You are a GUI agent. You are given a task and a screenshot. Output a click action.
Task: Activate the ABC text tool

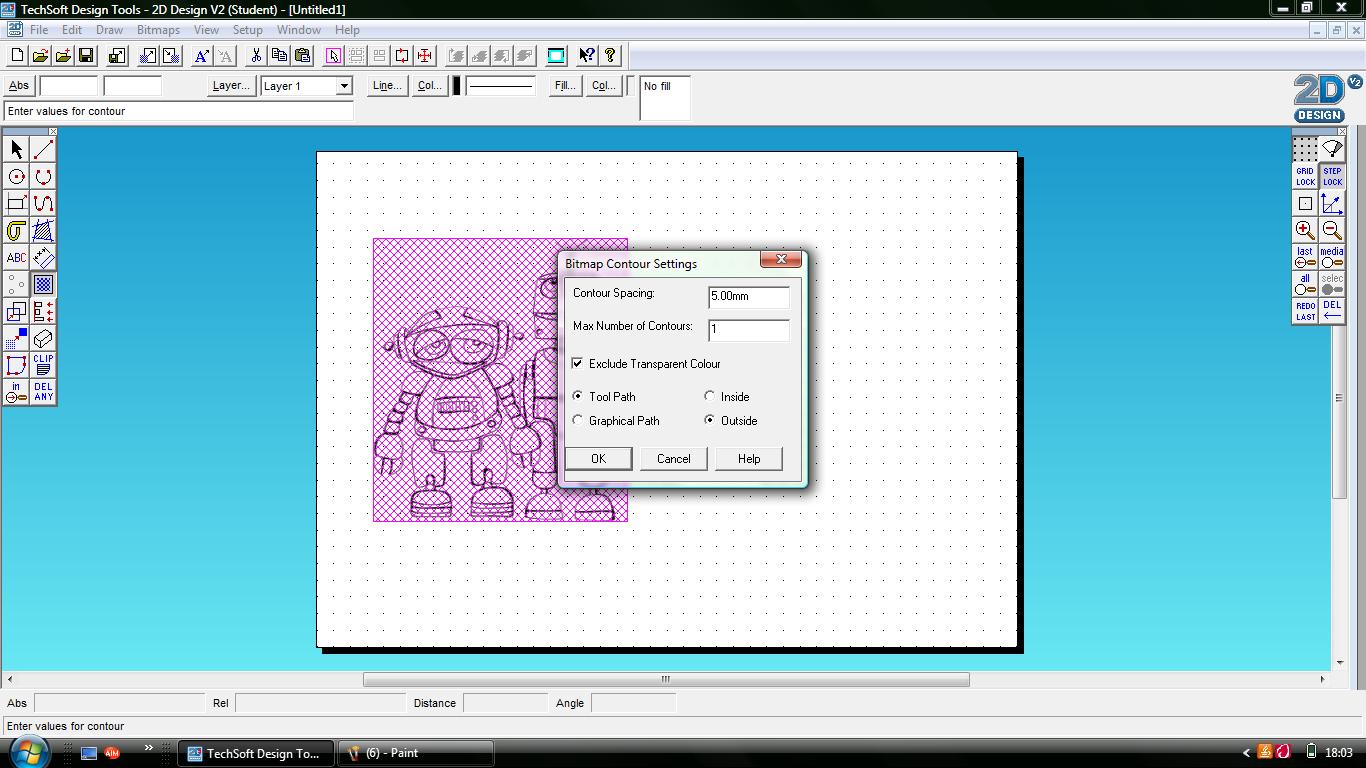tap(14, 257)
